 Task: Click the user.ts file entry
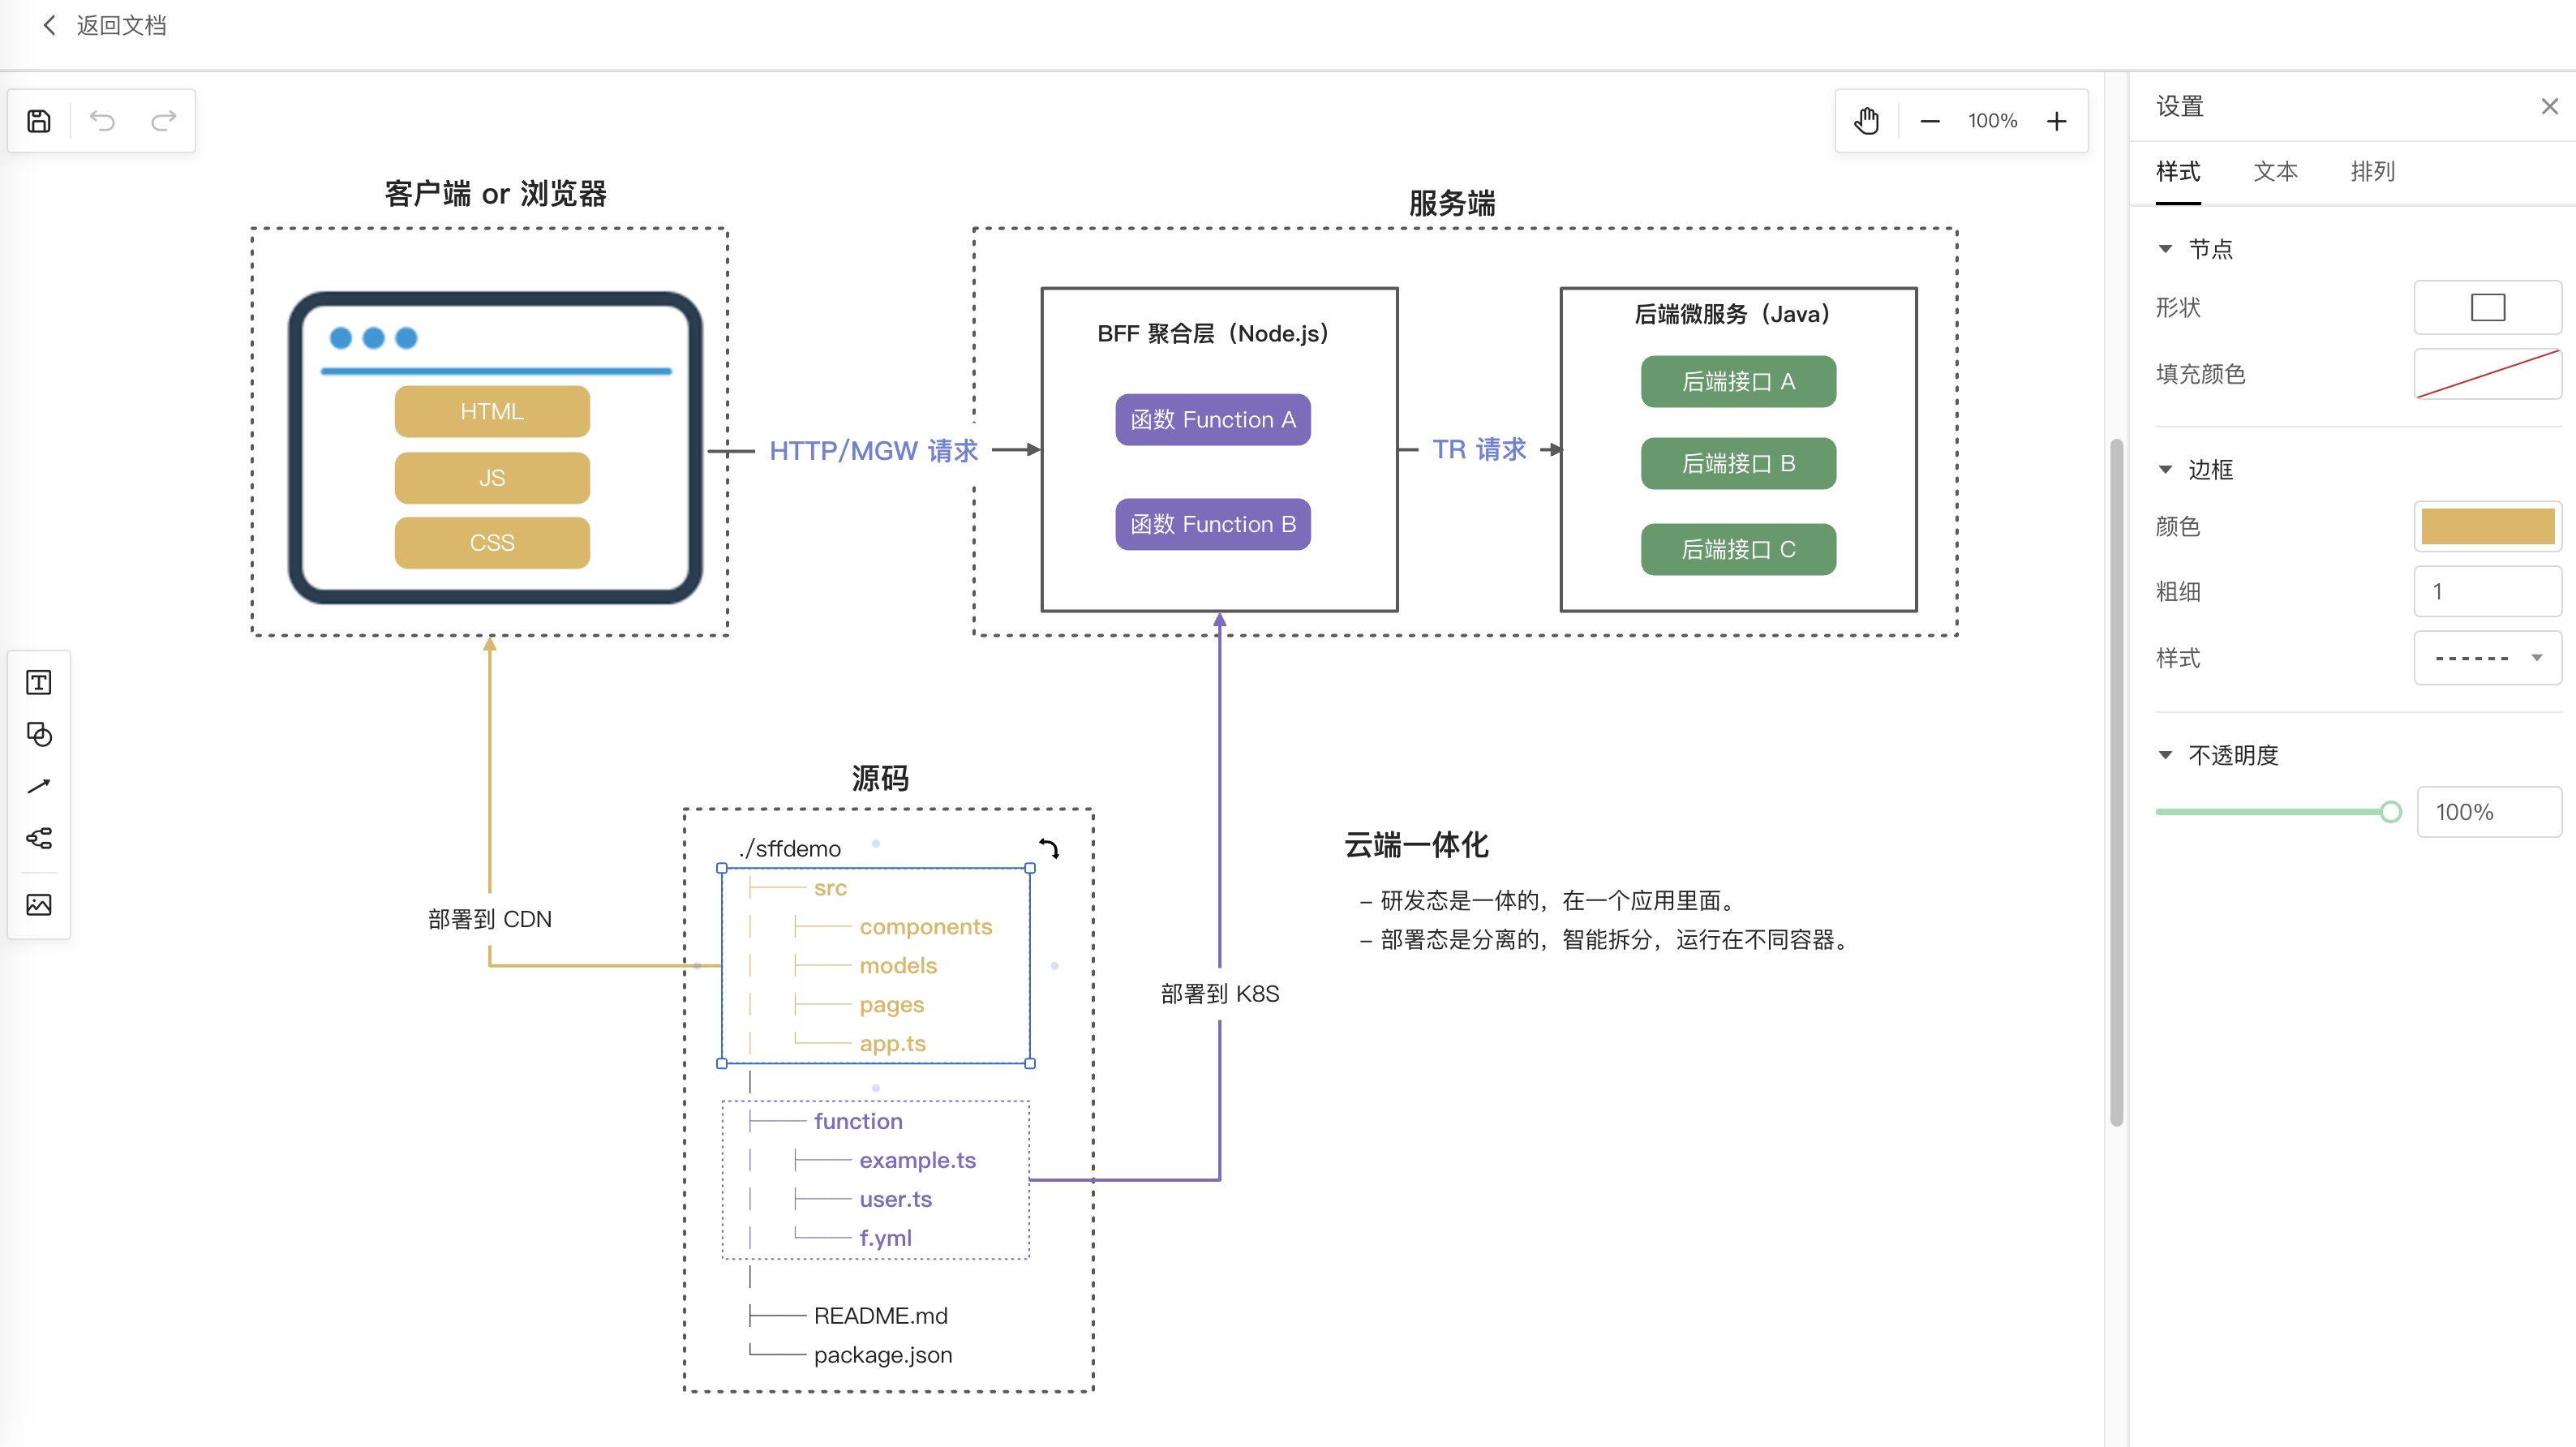[895, 1199]
